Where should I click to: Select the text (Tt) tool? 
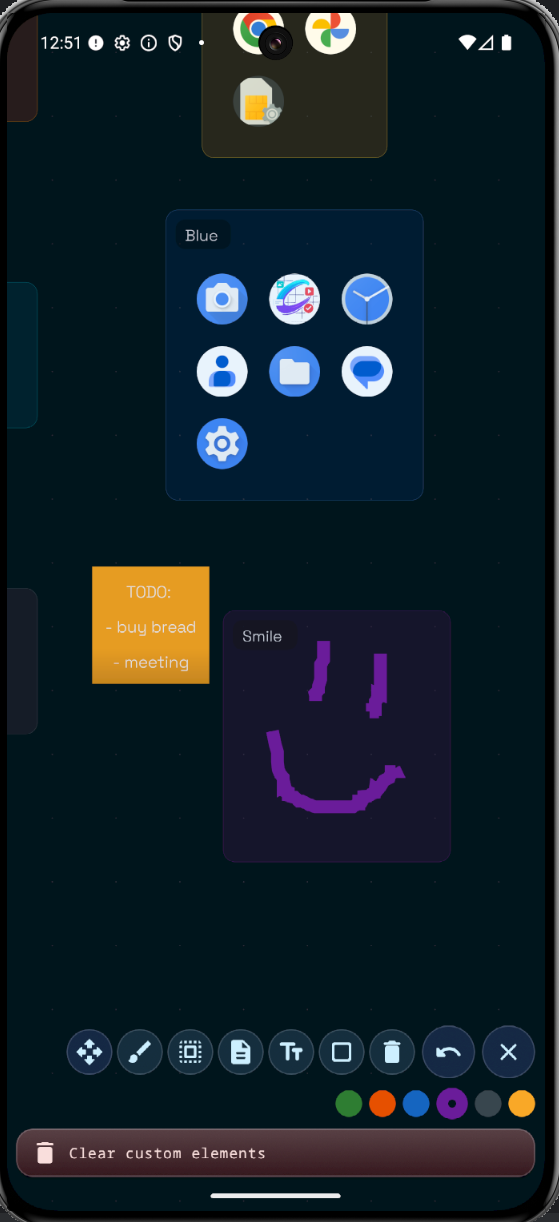coord(291,1052)
